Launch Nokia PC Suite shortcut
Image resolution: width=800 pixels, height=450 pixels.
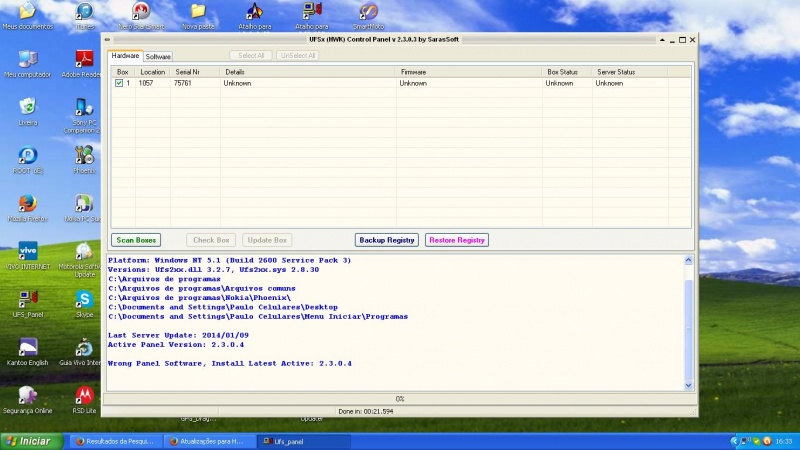83,208
